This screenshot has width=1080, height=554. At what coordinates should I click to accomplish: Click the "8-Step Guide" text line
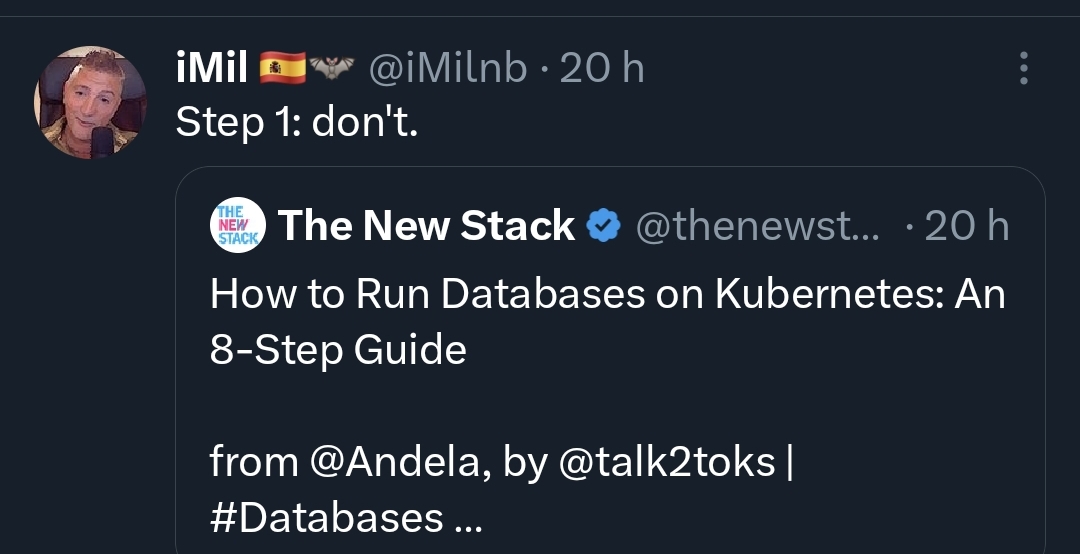pyautogui.click(x=338, y=350)
